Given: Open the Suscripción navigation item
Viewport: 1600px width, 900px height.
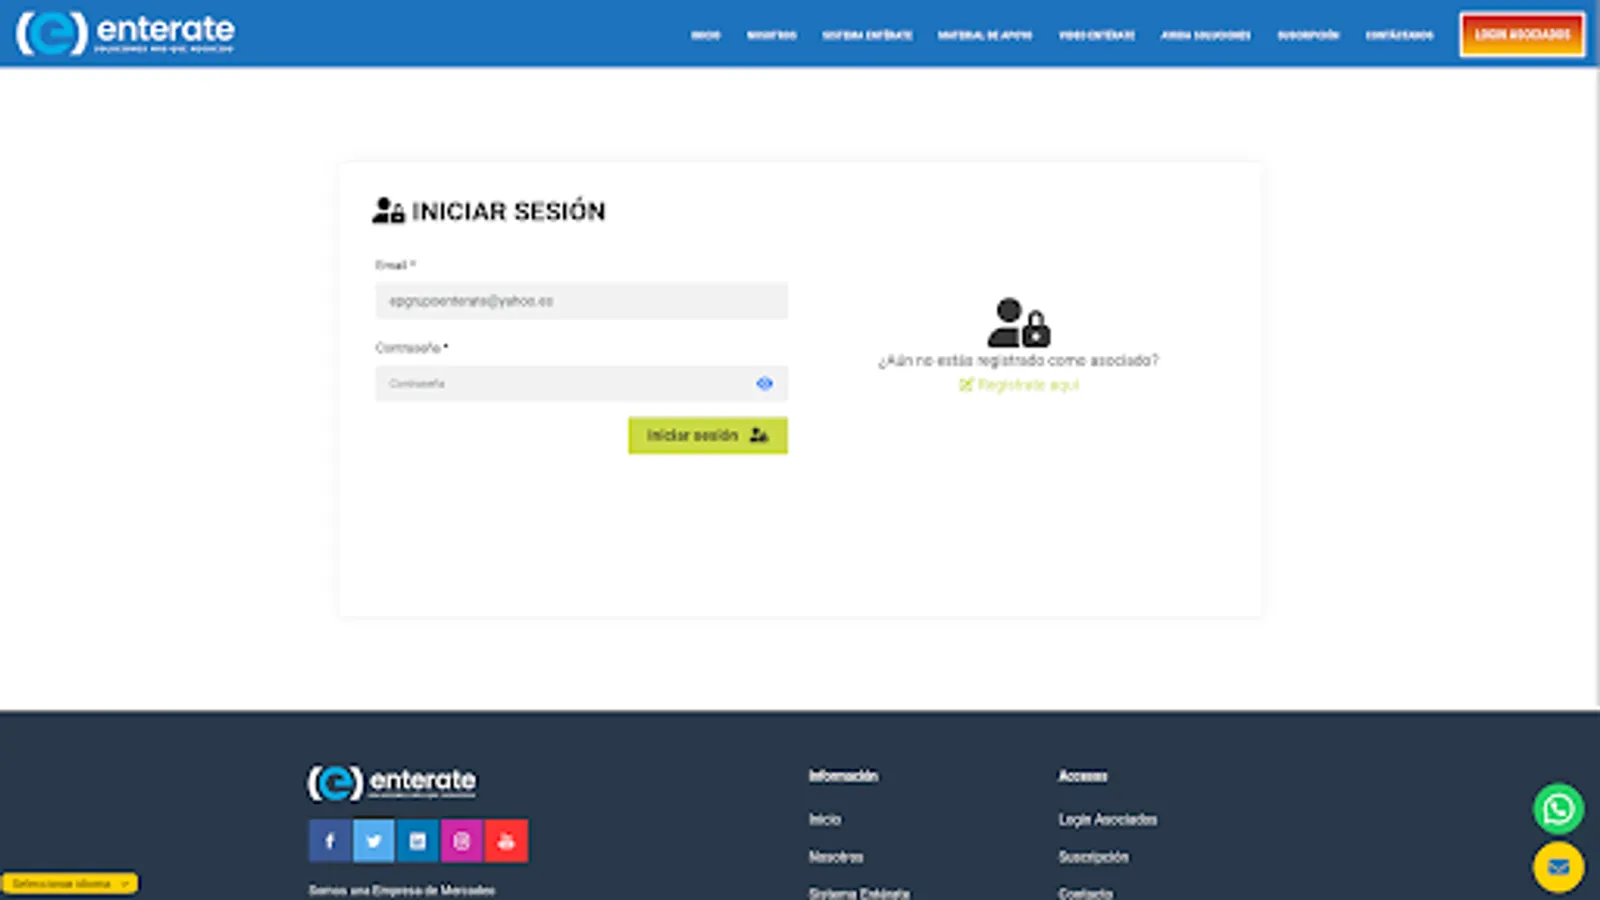Looking at the screenshot, I should point(1306,35).
